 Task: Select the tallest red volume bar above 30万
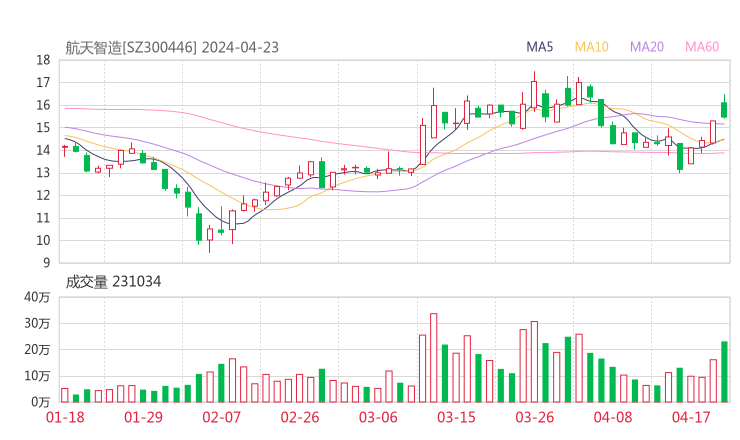433,358
